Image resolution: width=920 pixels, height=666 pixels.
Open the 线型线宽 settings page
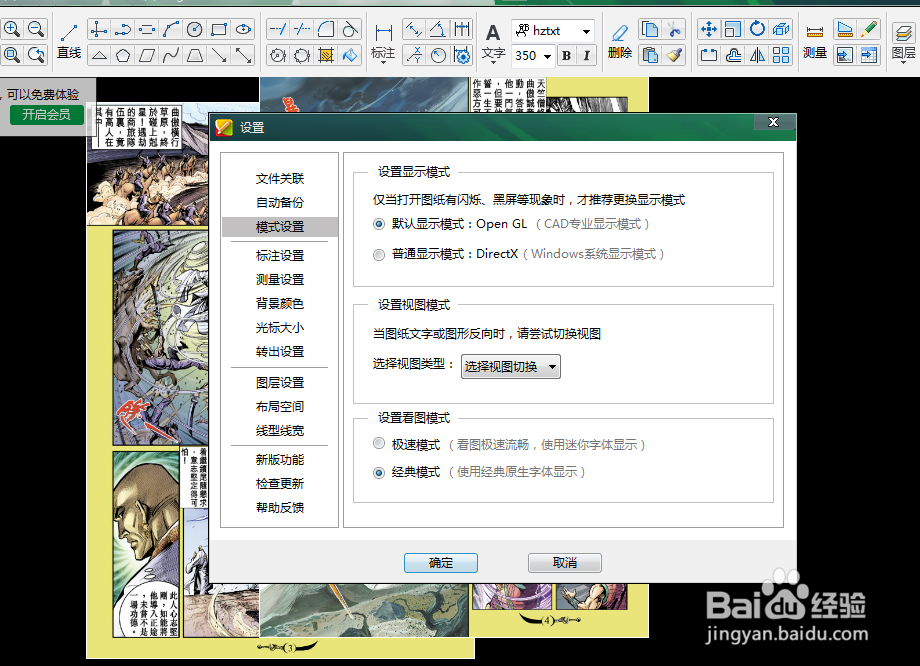(x=280, y=431)
